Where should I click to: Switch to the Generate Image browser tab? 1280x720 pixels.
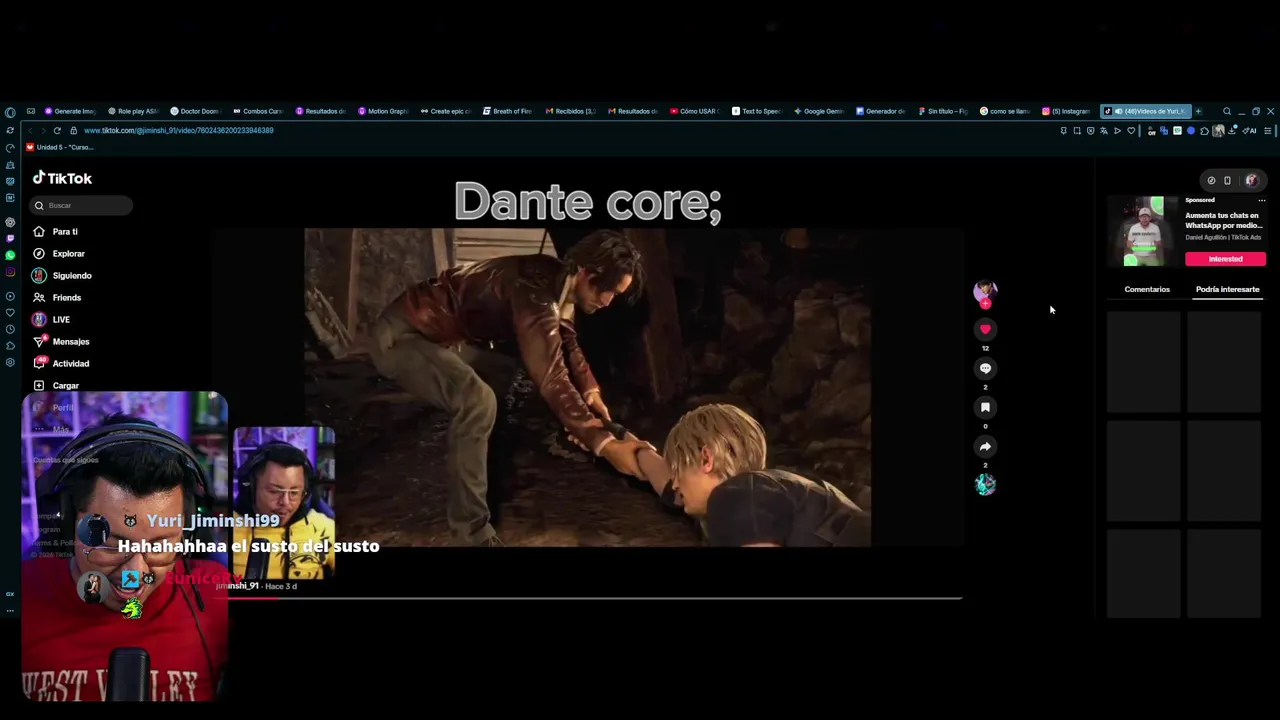click(69, 111)
